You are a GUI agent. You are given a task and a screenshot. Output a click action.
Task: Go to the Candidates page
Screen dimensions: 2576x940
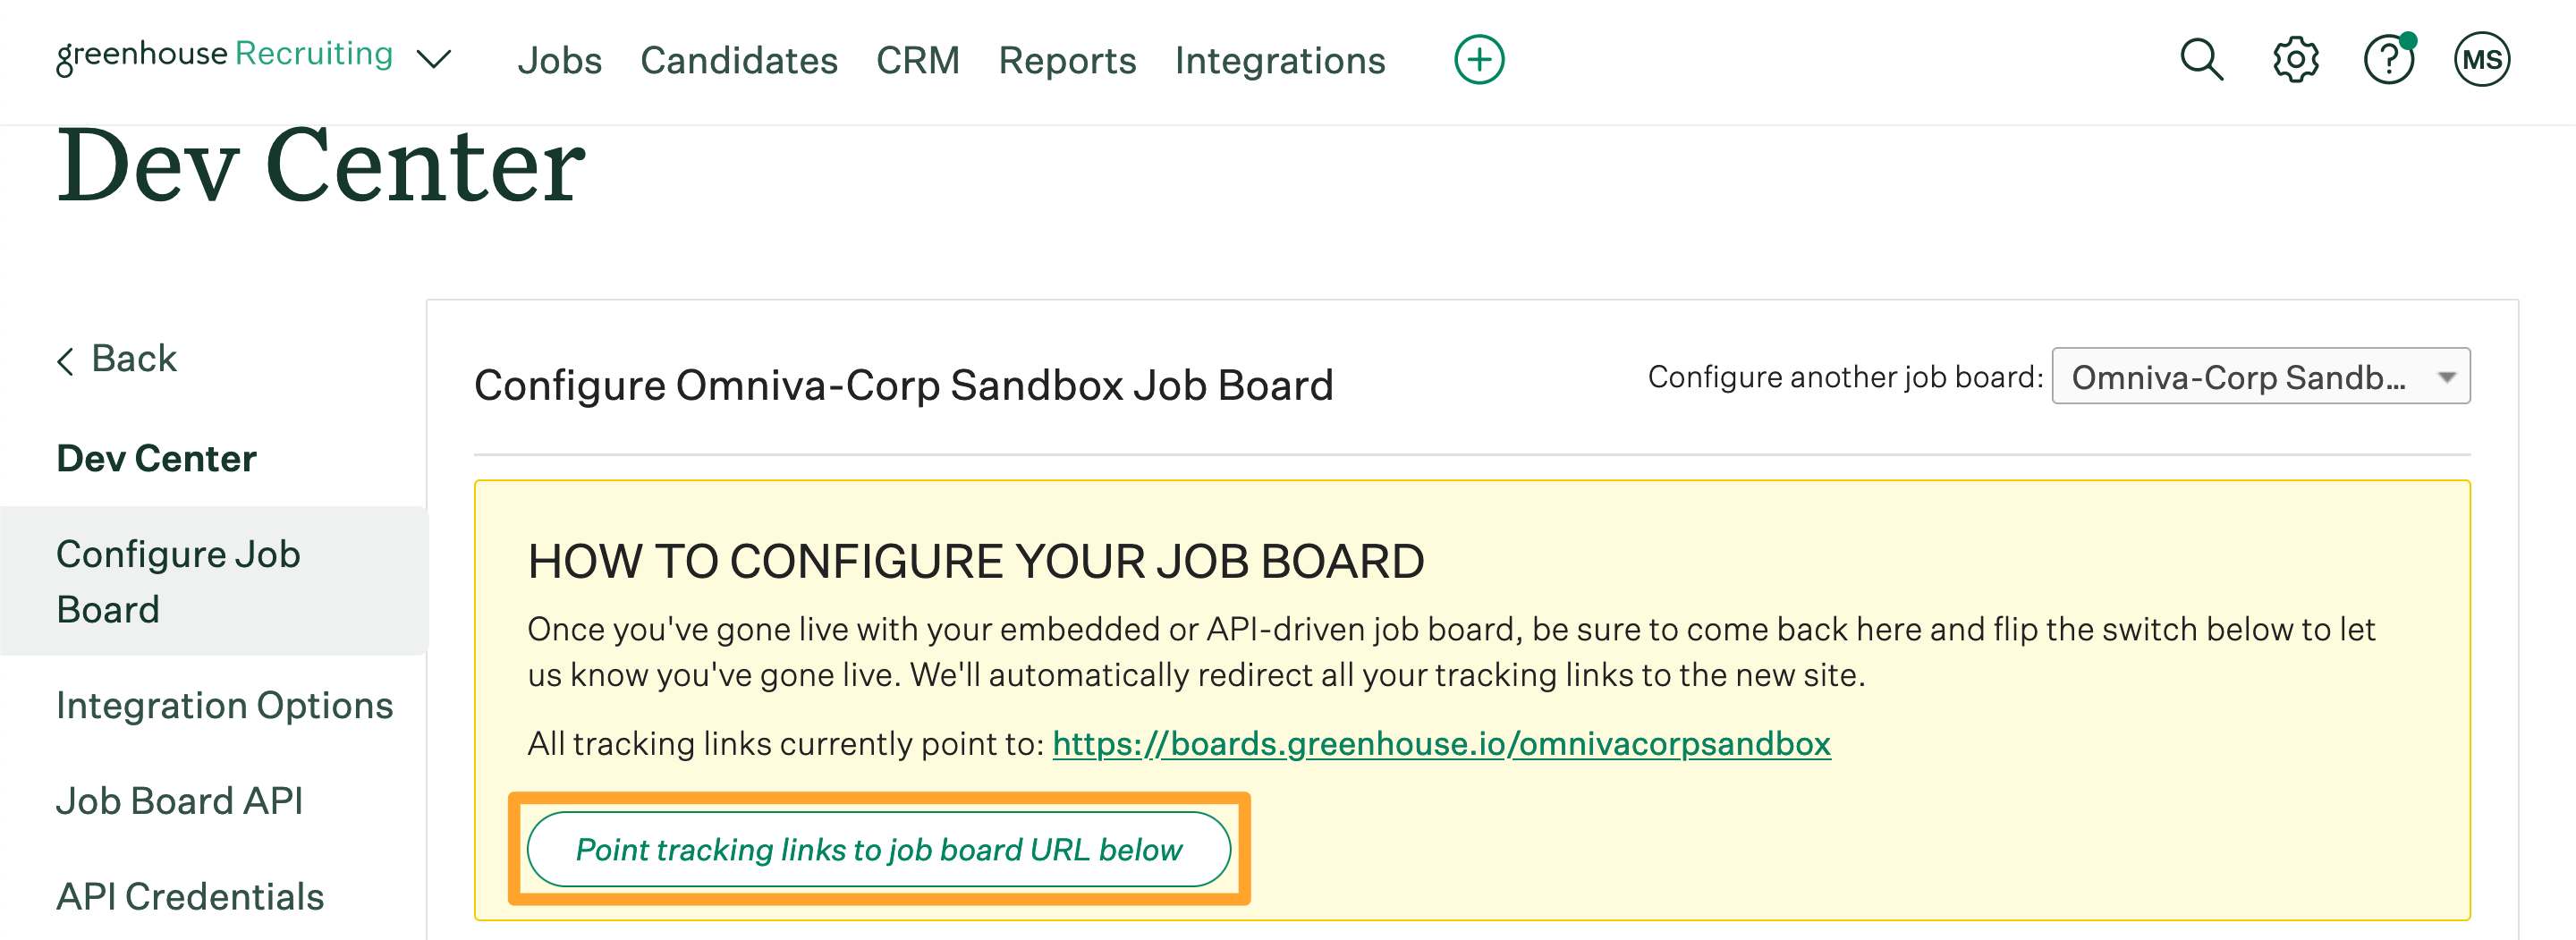tap(739, 61)
